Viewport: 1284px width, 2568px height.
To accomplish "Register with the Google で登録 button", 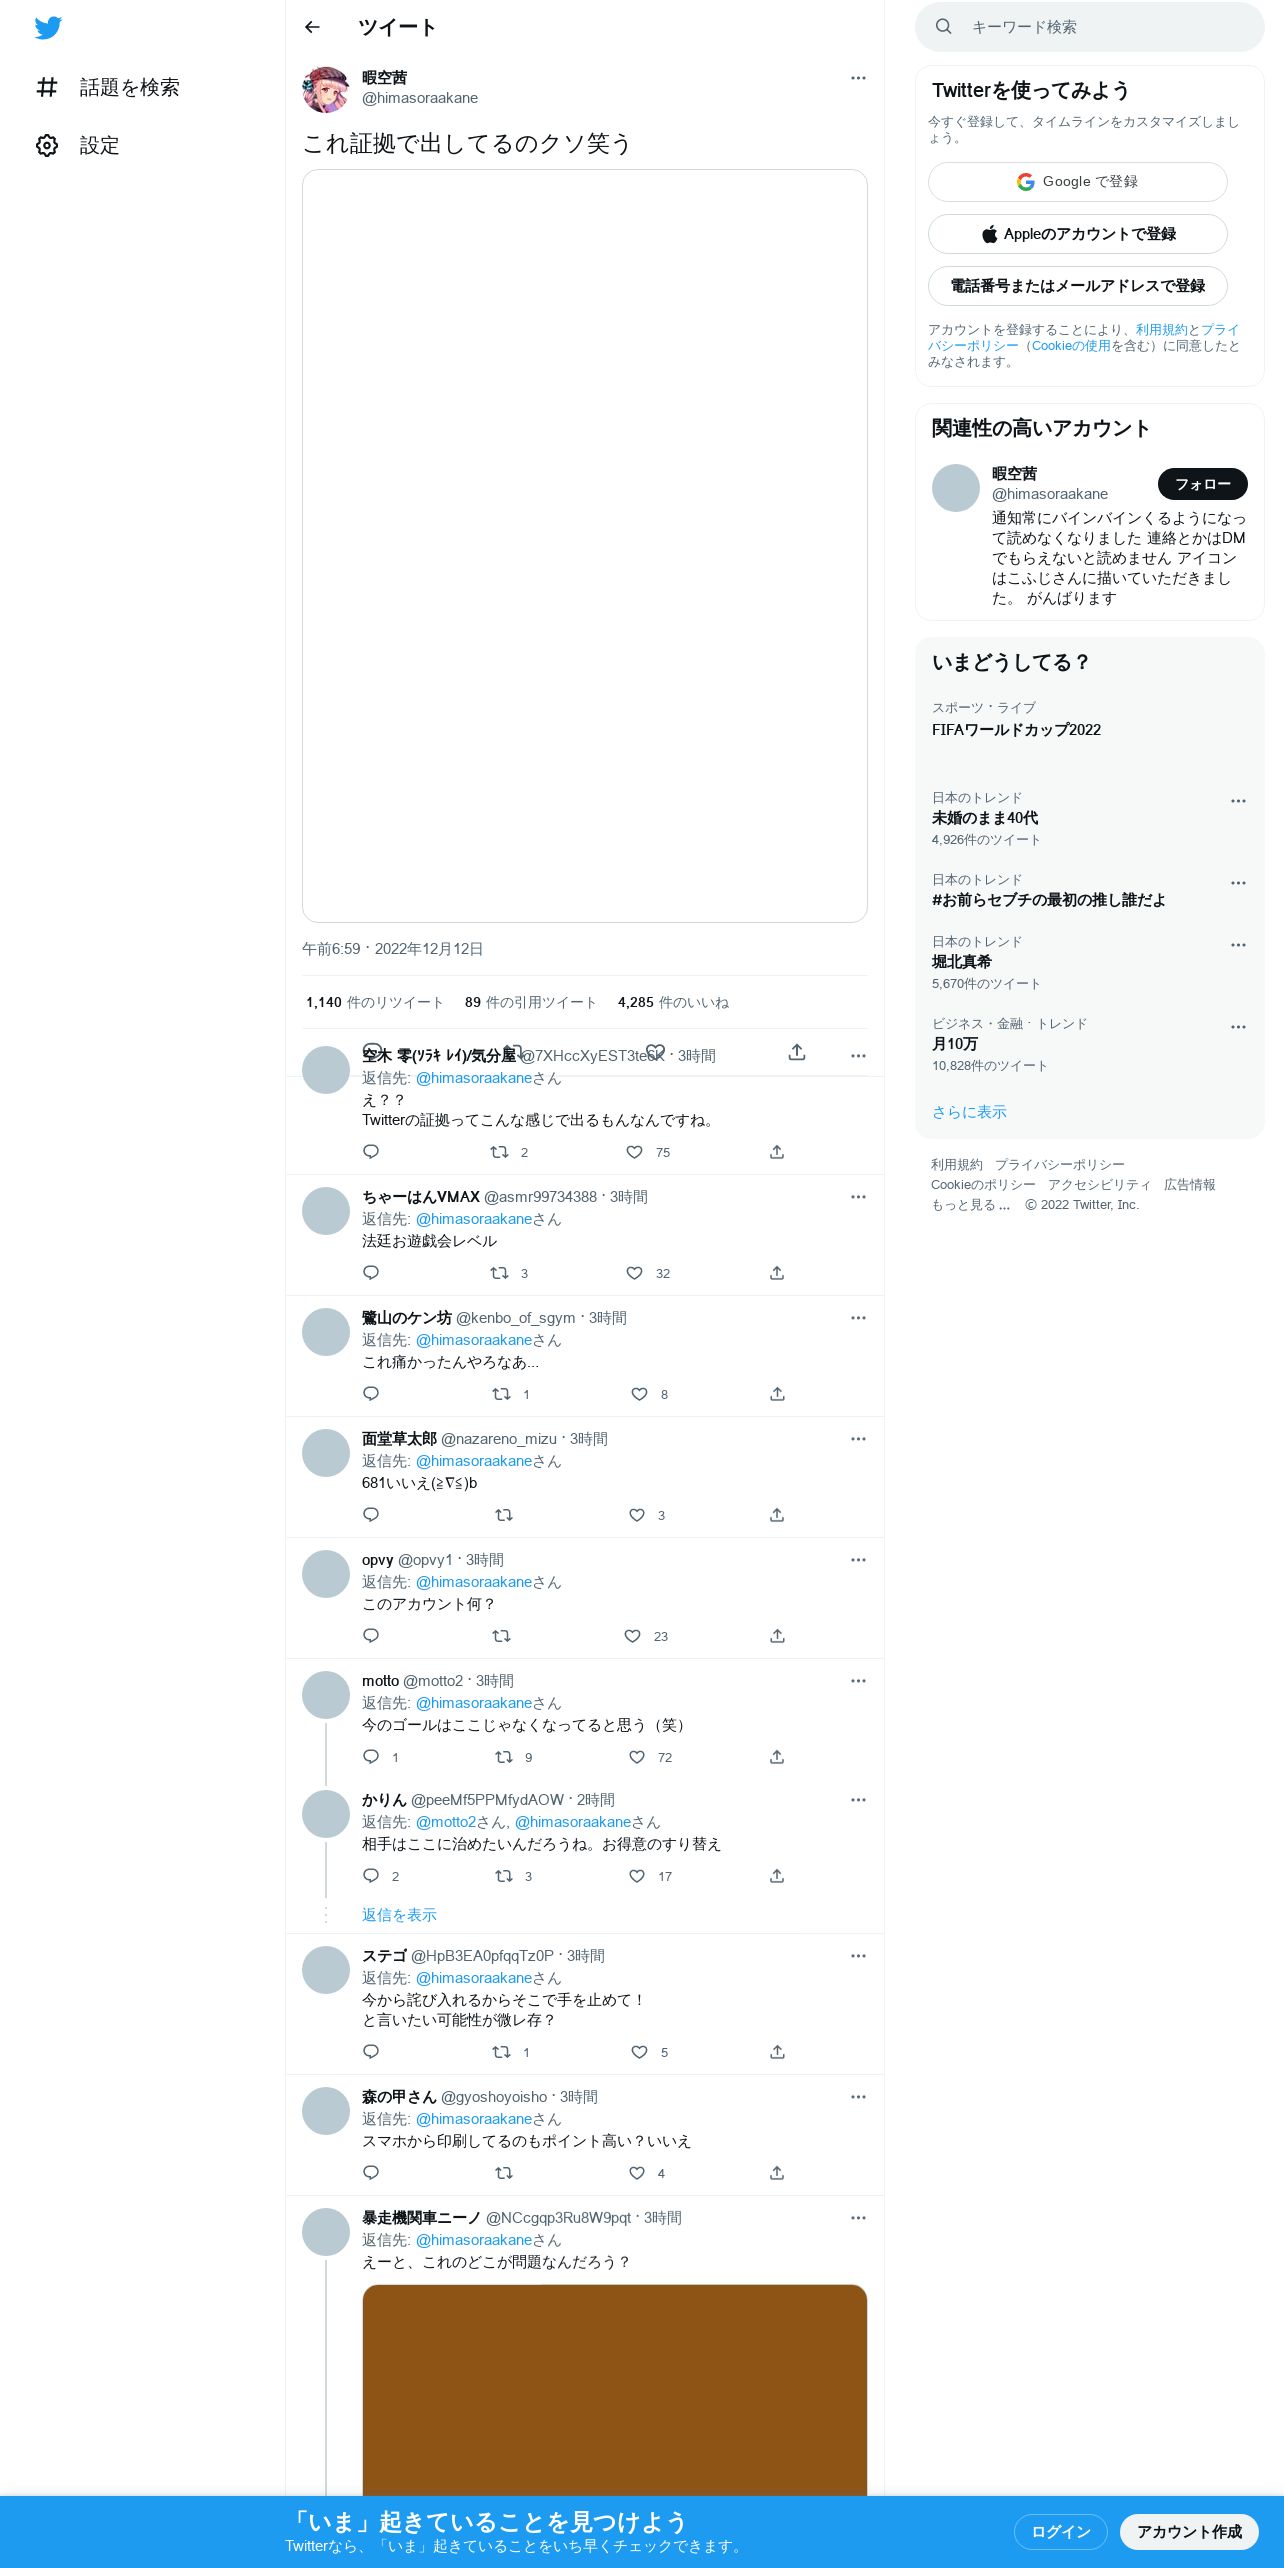I will click(1077, 182).
